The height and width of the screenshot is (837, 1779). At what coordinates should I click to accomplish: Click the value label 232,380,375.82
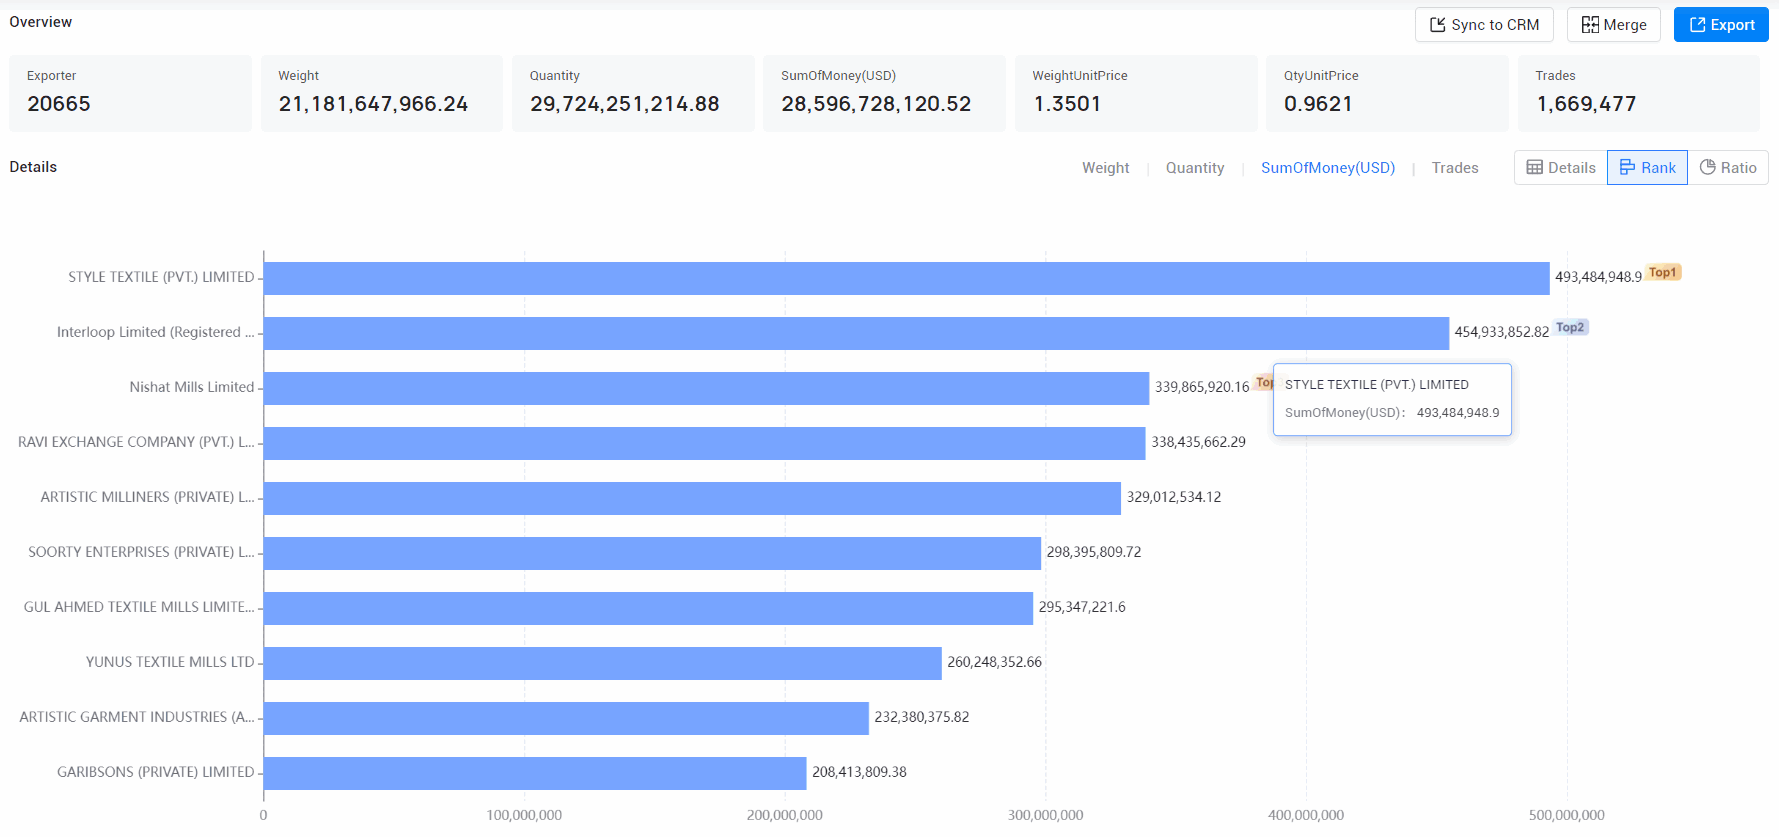pyautogui.click(x=922, y=717)
